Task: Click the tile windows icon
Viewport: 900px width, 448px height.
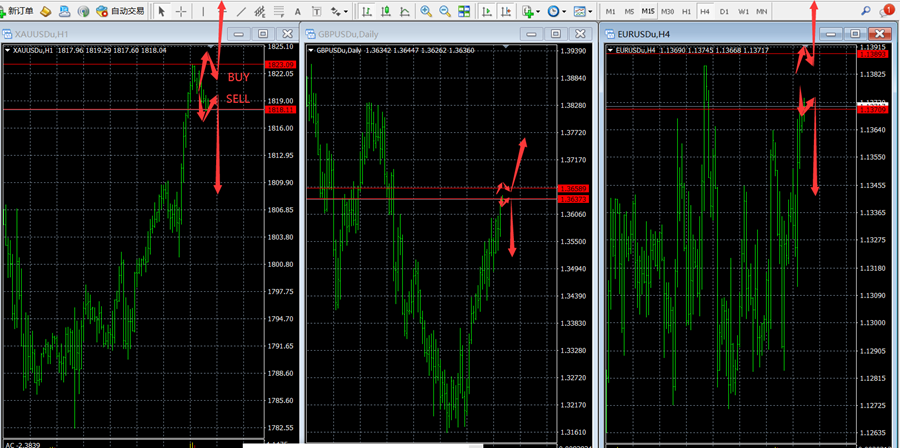Action: click(x=465, y=11)
